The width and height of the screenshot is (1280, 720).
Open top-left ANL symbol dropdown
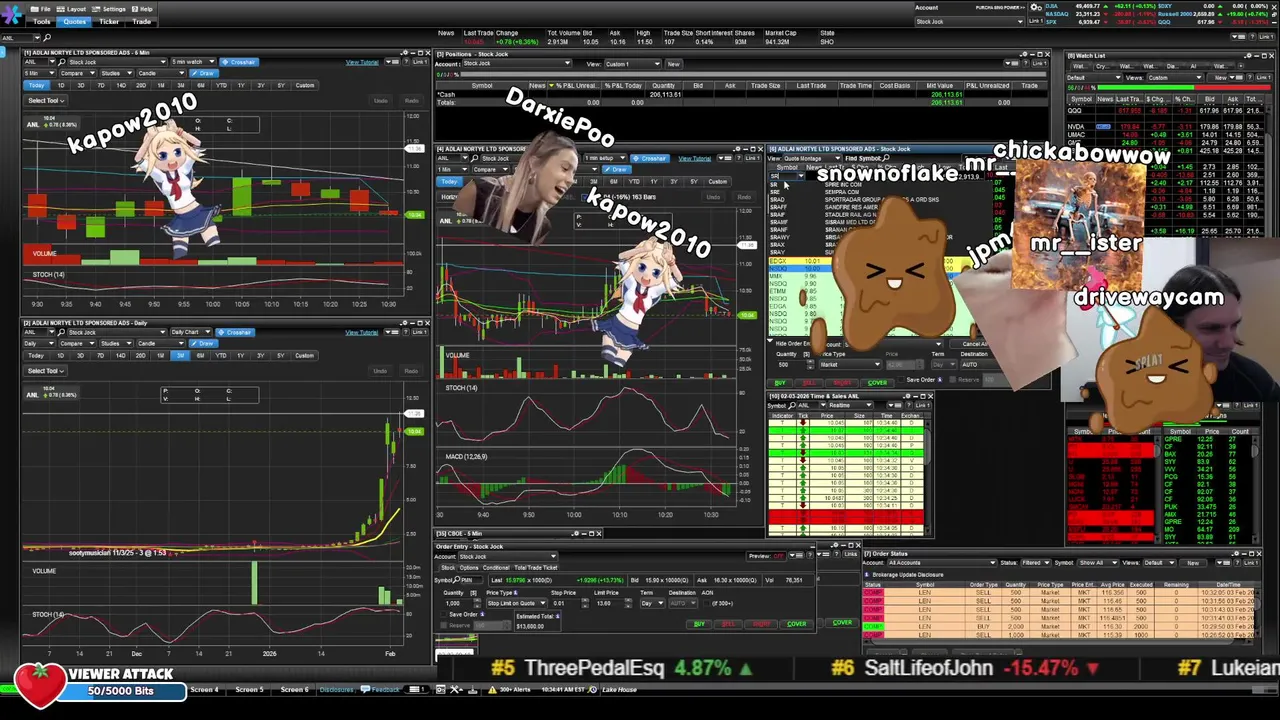pyautogui.click(x=36, y=38)
